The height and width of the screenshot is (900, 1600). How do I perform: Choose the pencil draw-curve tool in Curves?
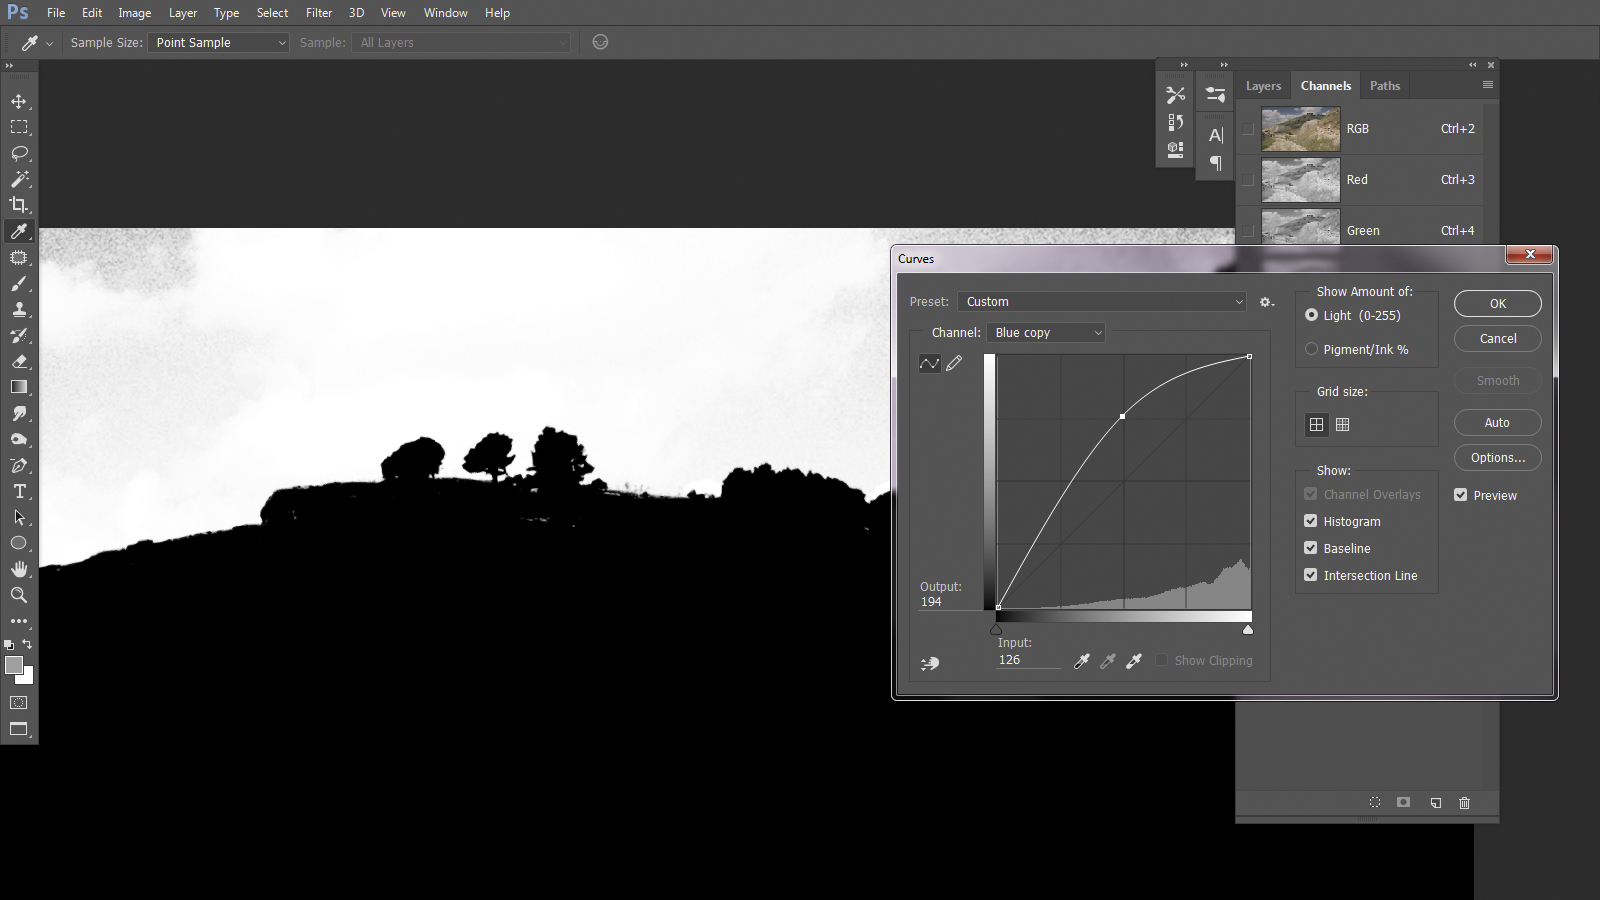point(954,363)
